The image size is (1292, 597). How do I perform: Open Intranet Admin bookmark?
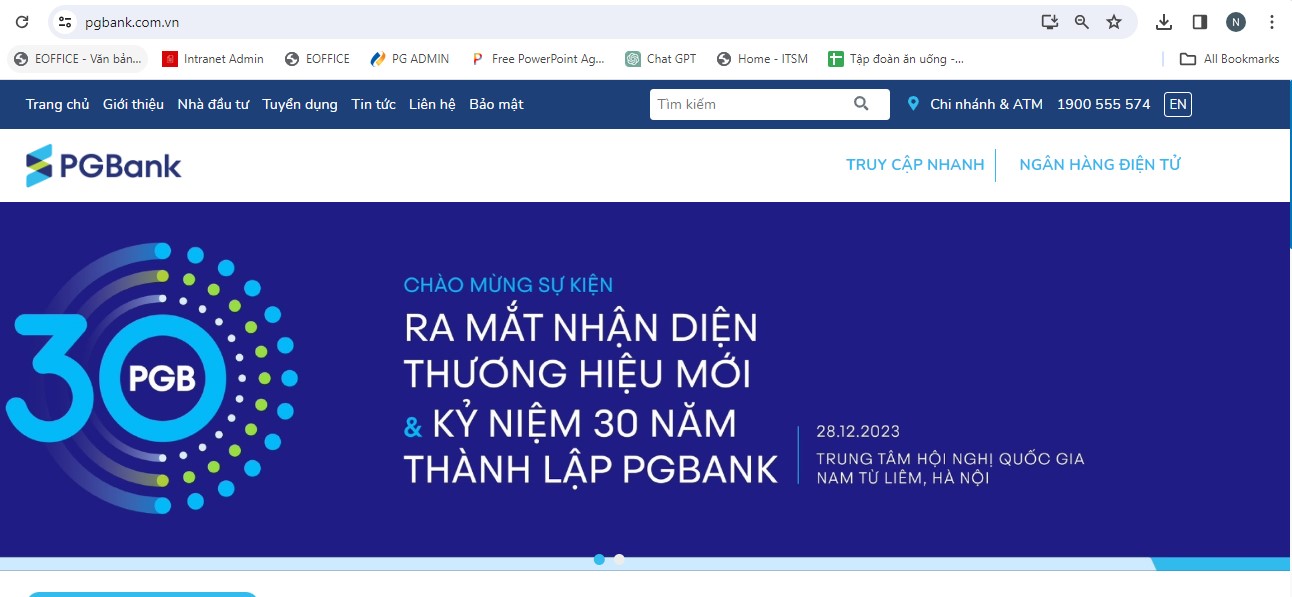click(213, 59)
